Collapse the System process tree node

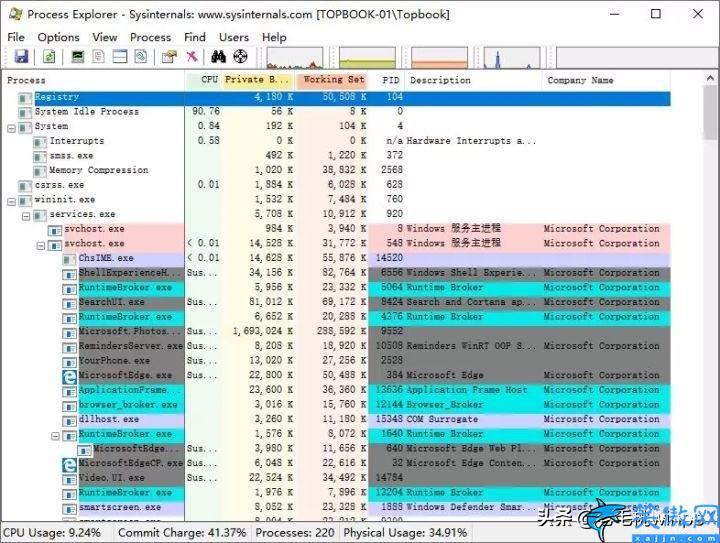pos(11,128)
